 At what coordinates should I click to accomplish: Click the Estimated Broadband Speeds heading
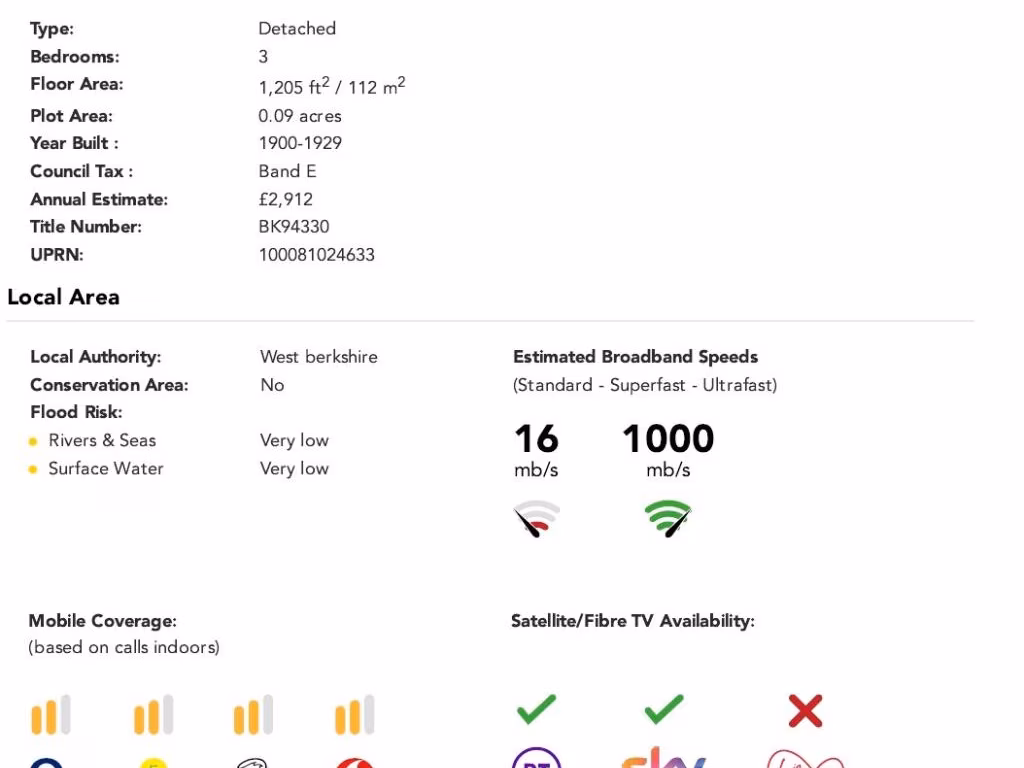pos(635,357)
